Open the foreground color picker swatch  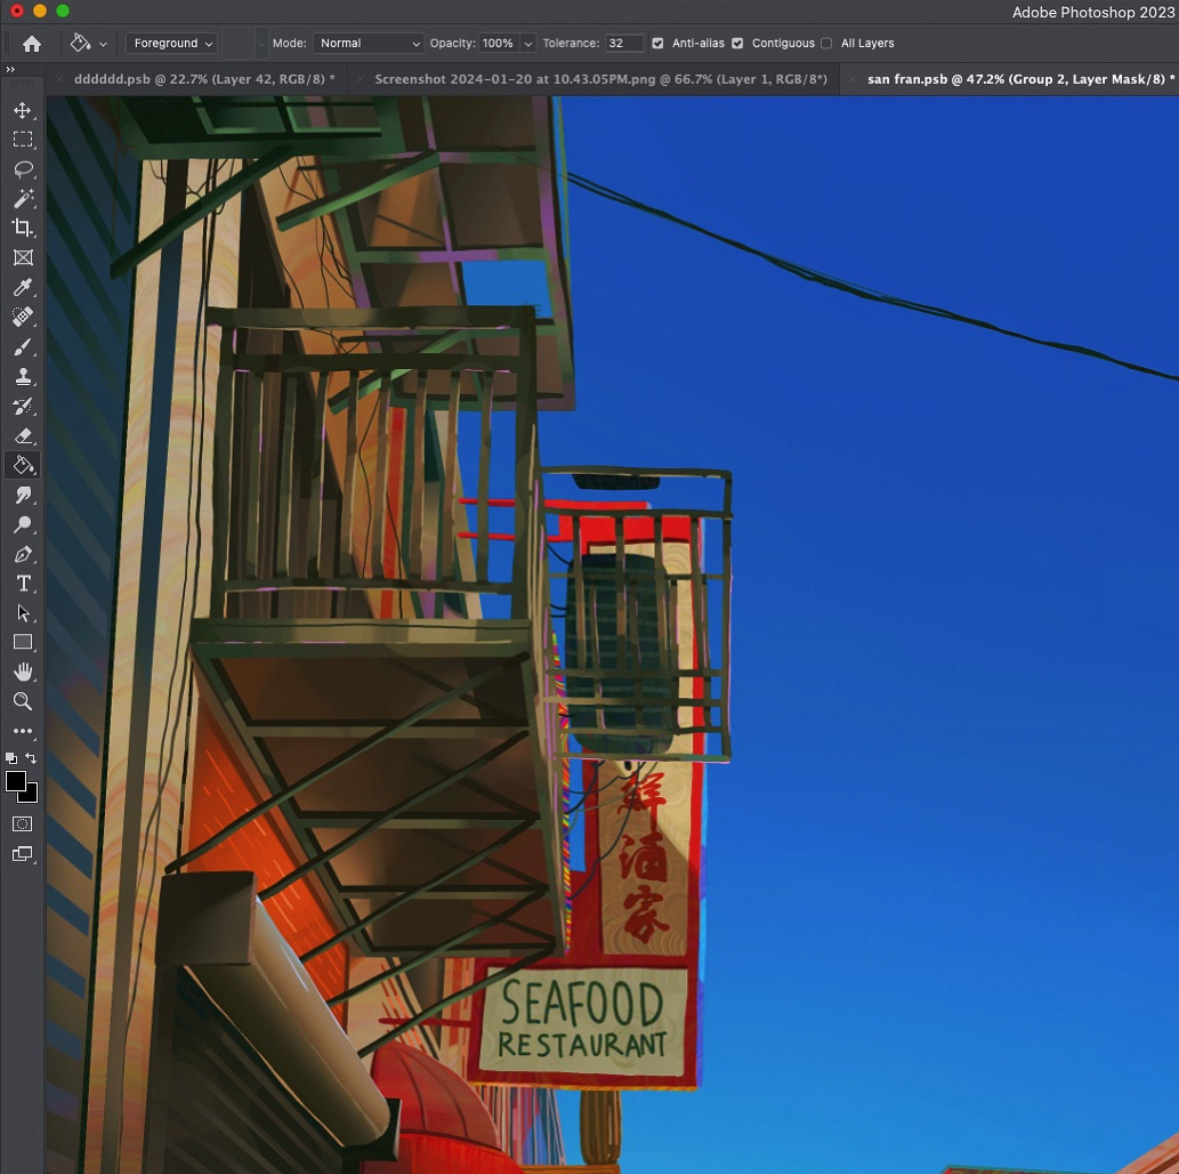pyautogui.click(x=14, y=781)
